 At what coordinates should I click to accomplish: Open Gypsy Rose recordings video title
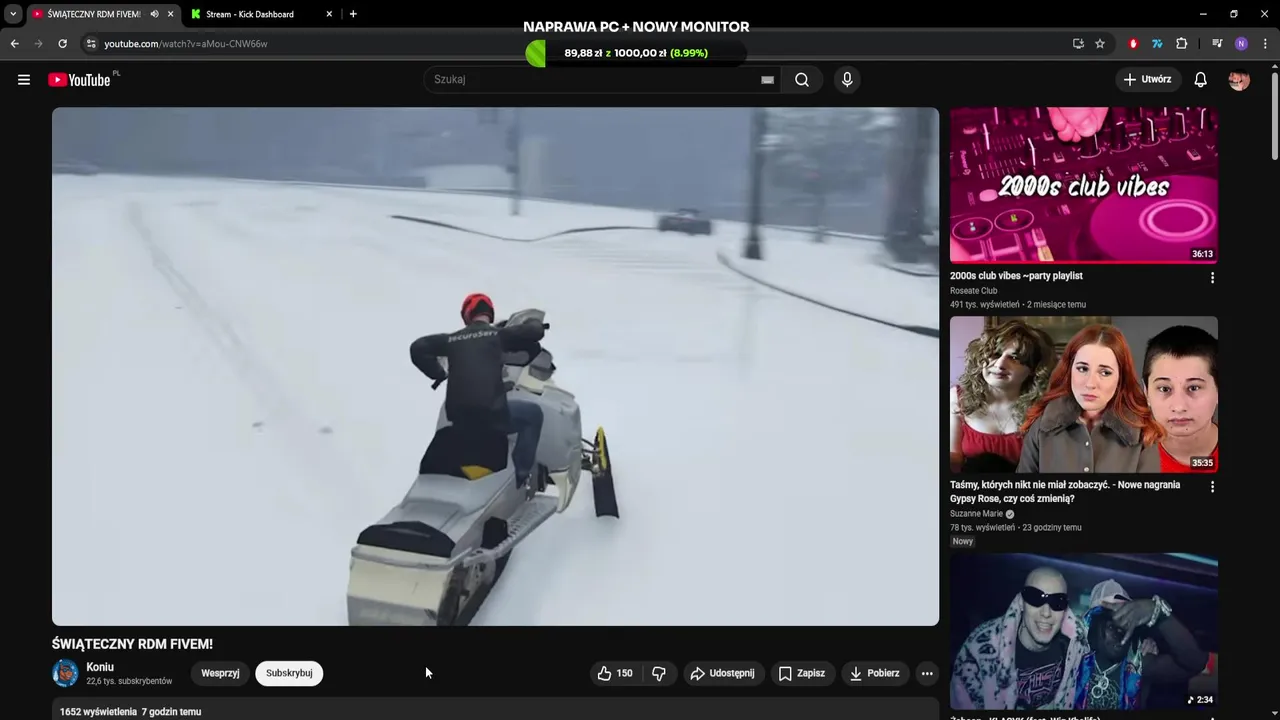[1065, 491]
